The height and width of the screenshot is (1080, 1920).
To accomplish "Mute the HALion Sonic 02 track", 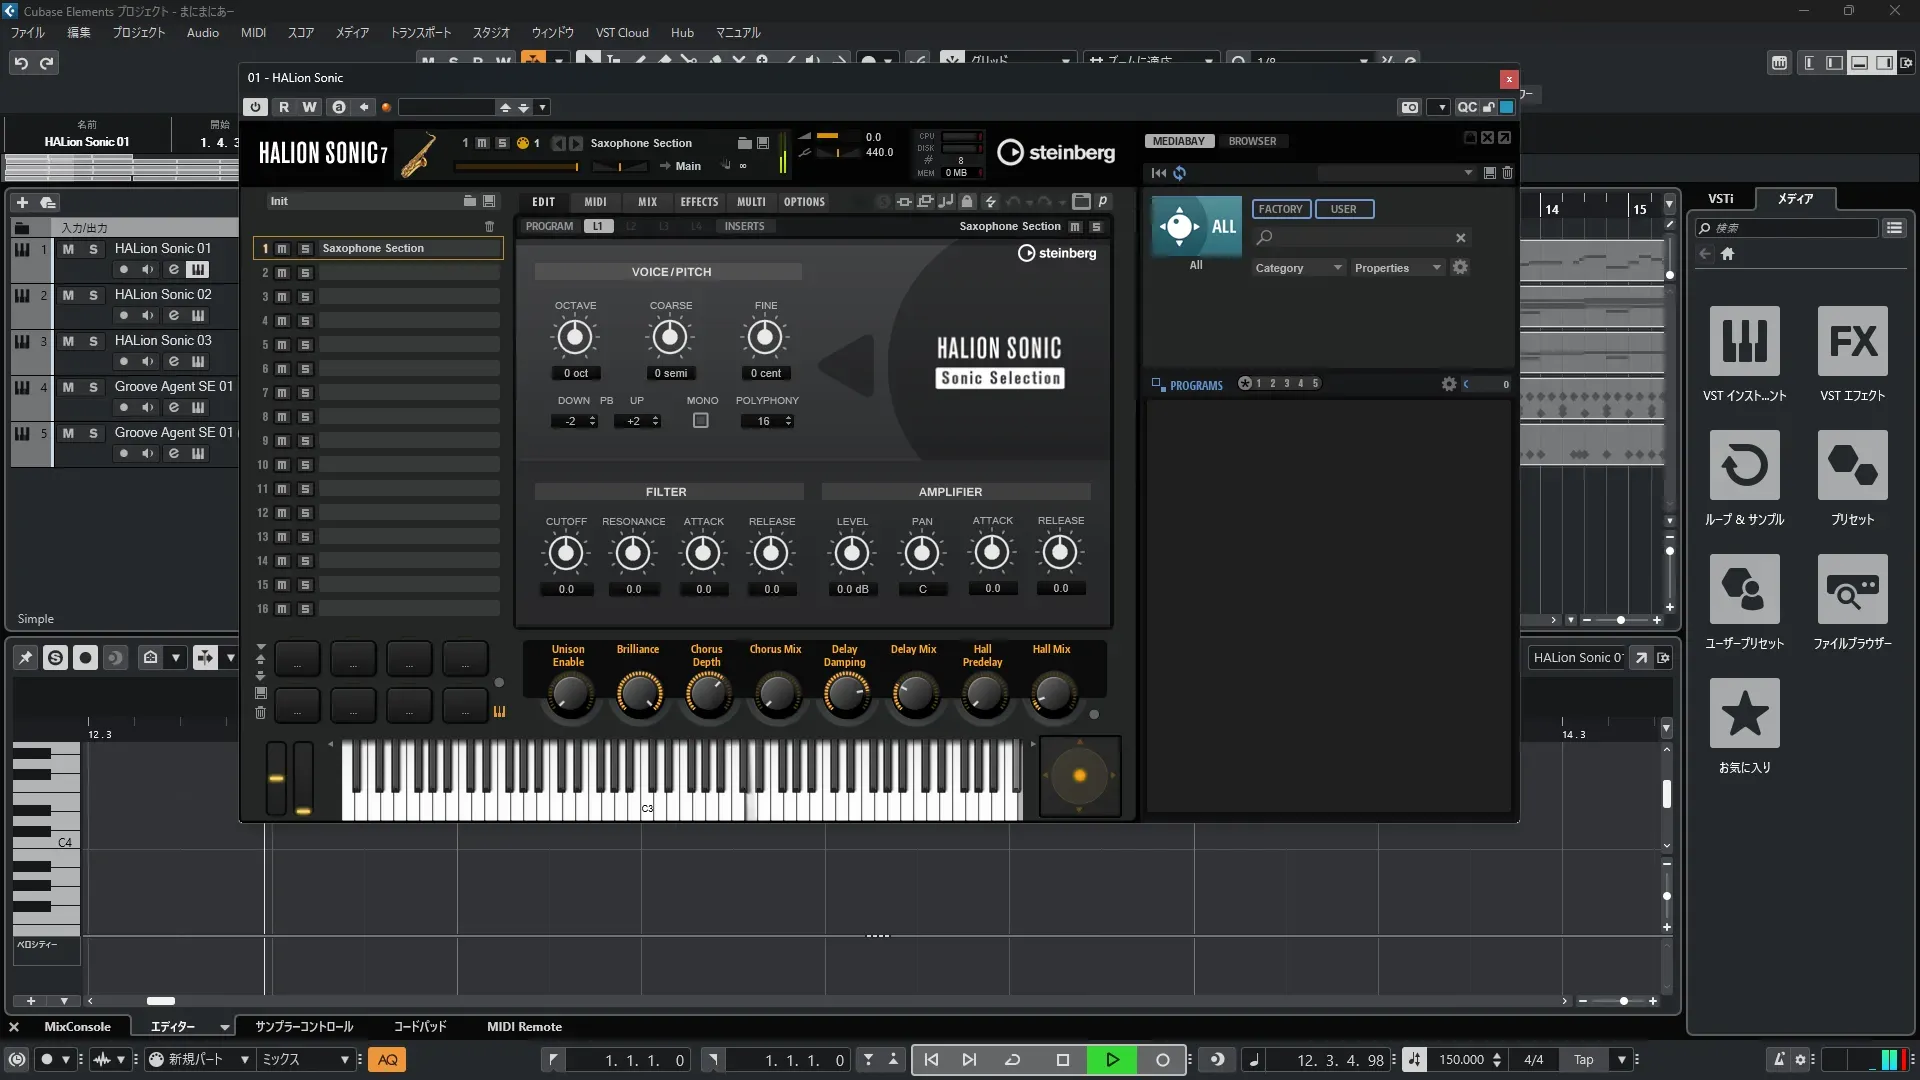I will 68,295.
